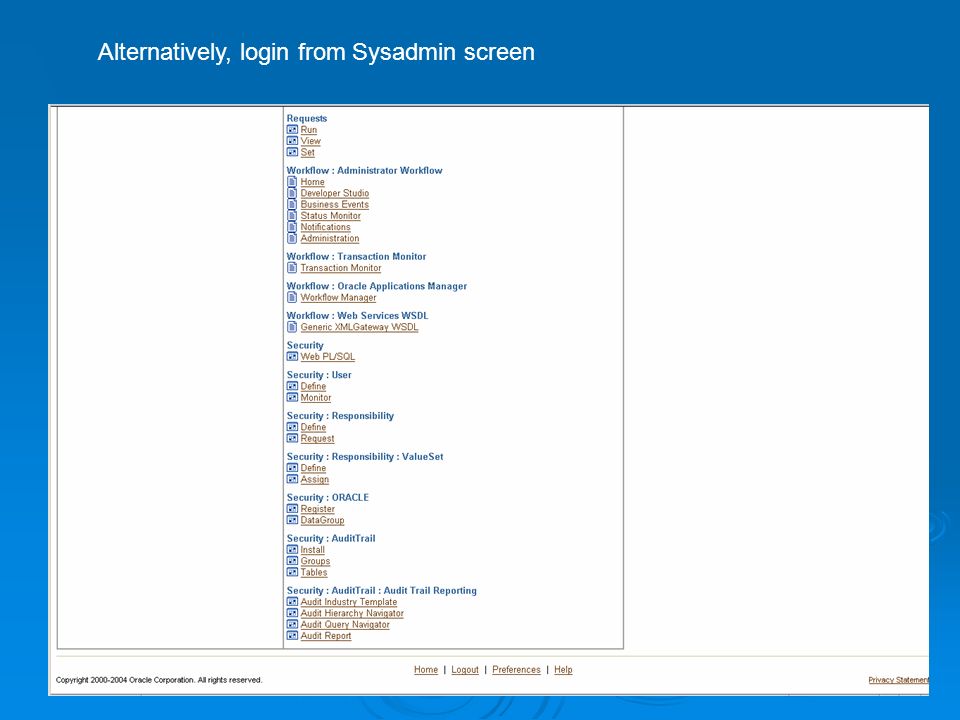Open the Administration link

pyautogui.click(x=329, y=238)
